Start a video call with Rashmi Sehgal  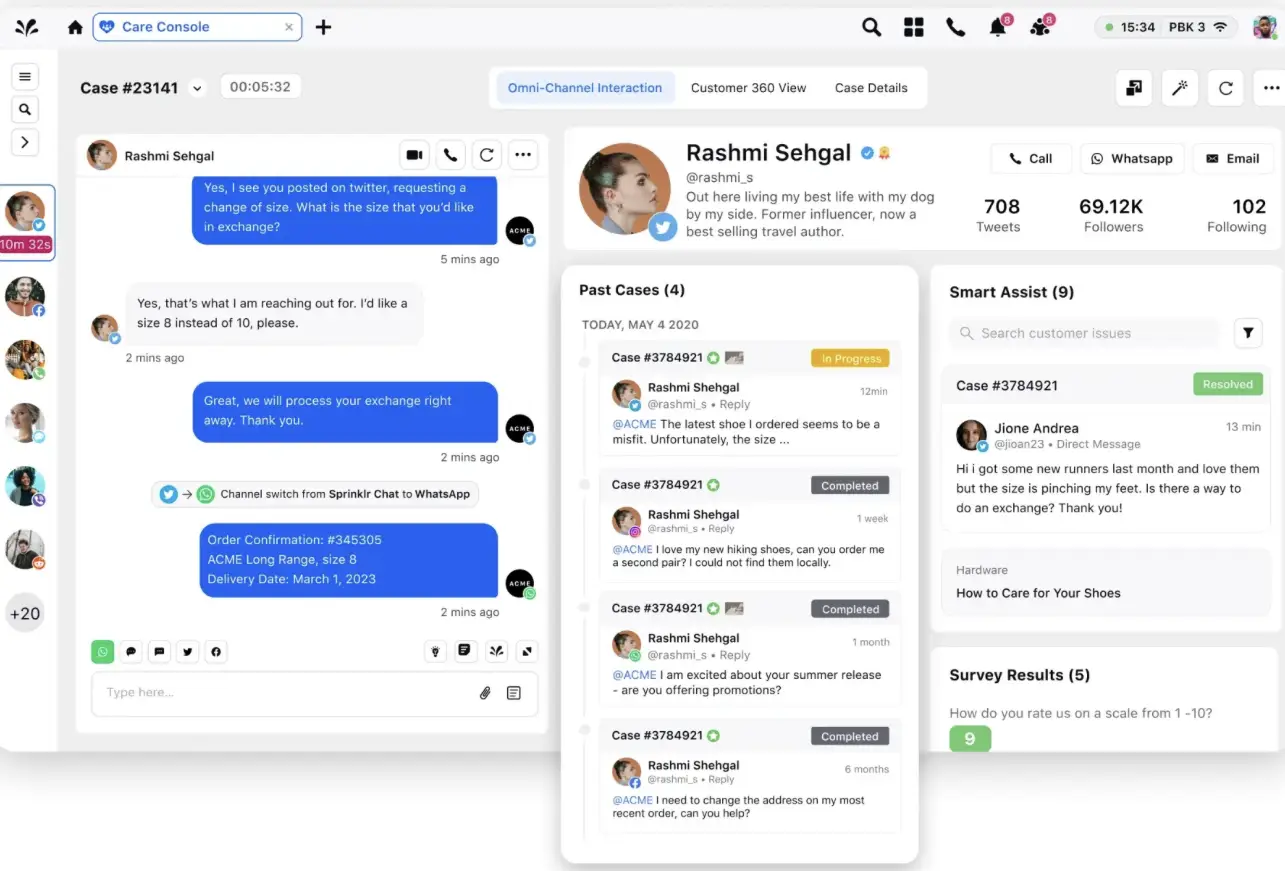[x=414, y=155]
